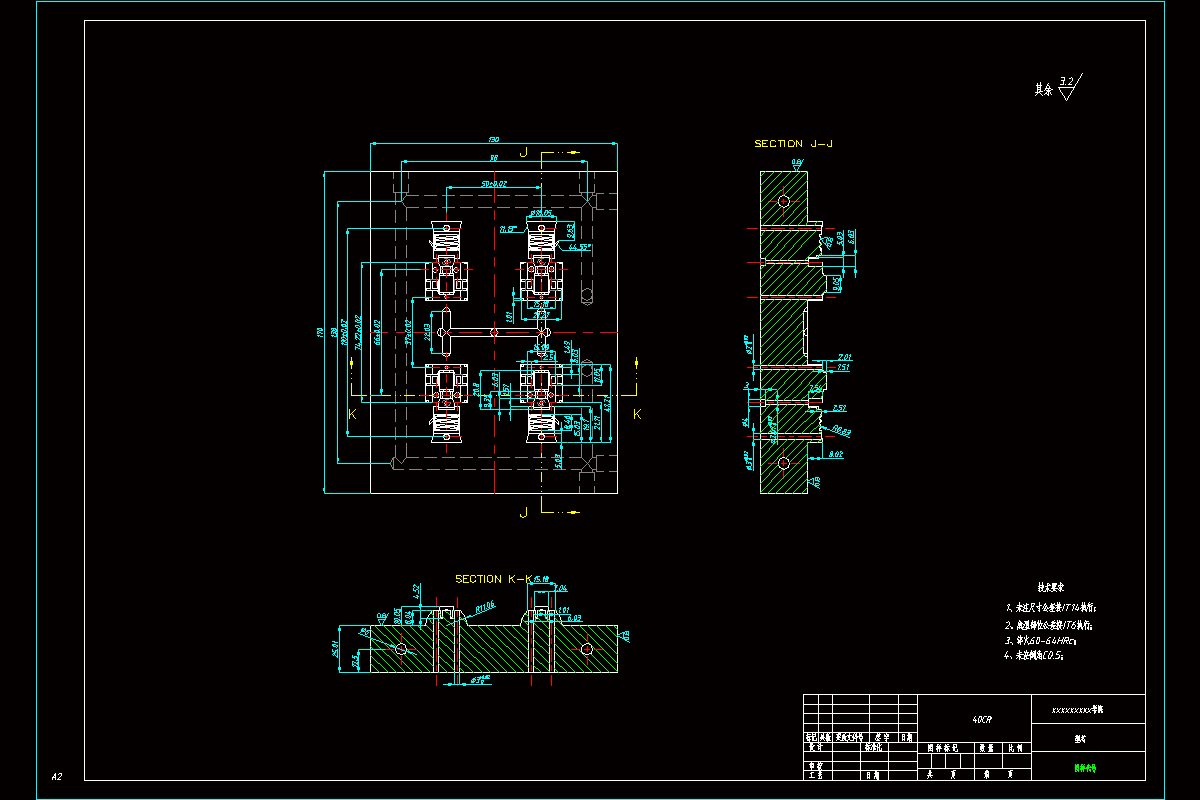
Task: Click the A2 sheet size label
Action: pyautogui.click(x=58, y=776)
